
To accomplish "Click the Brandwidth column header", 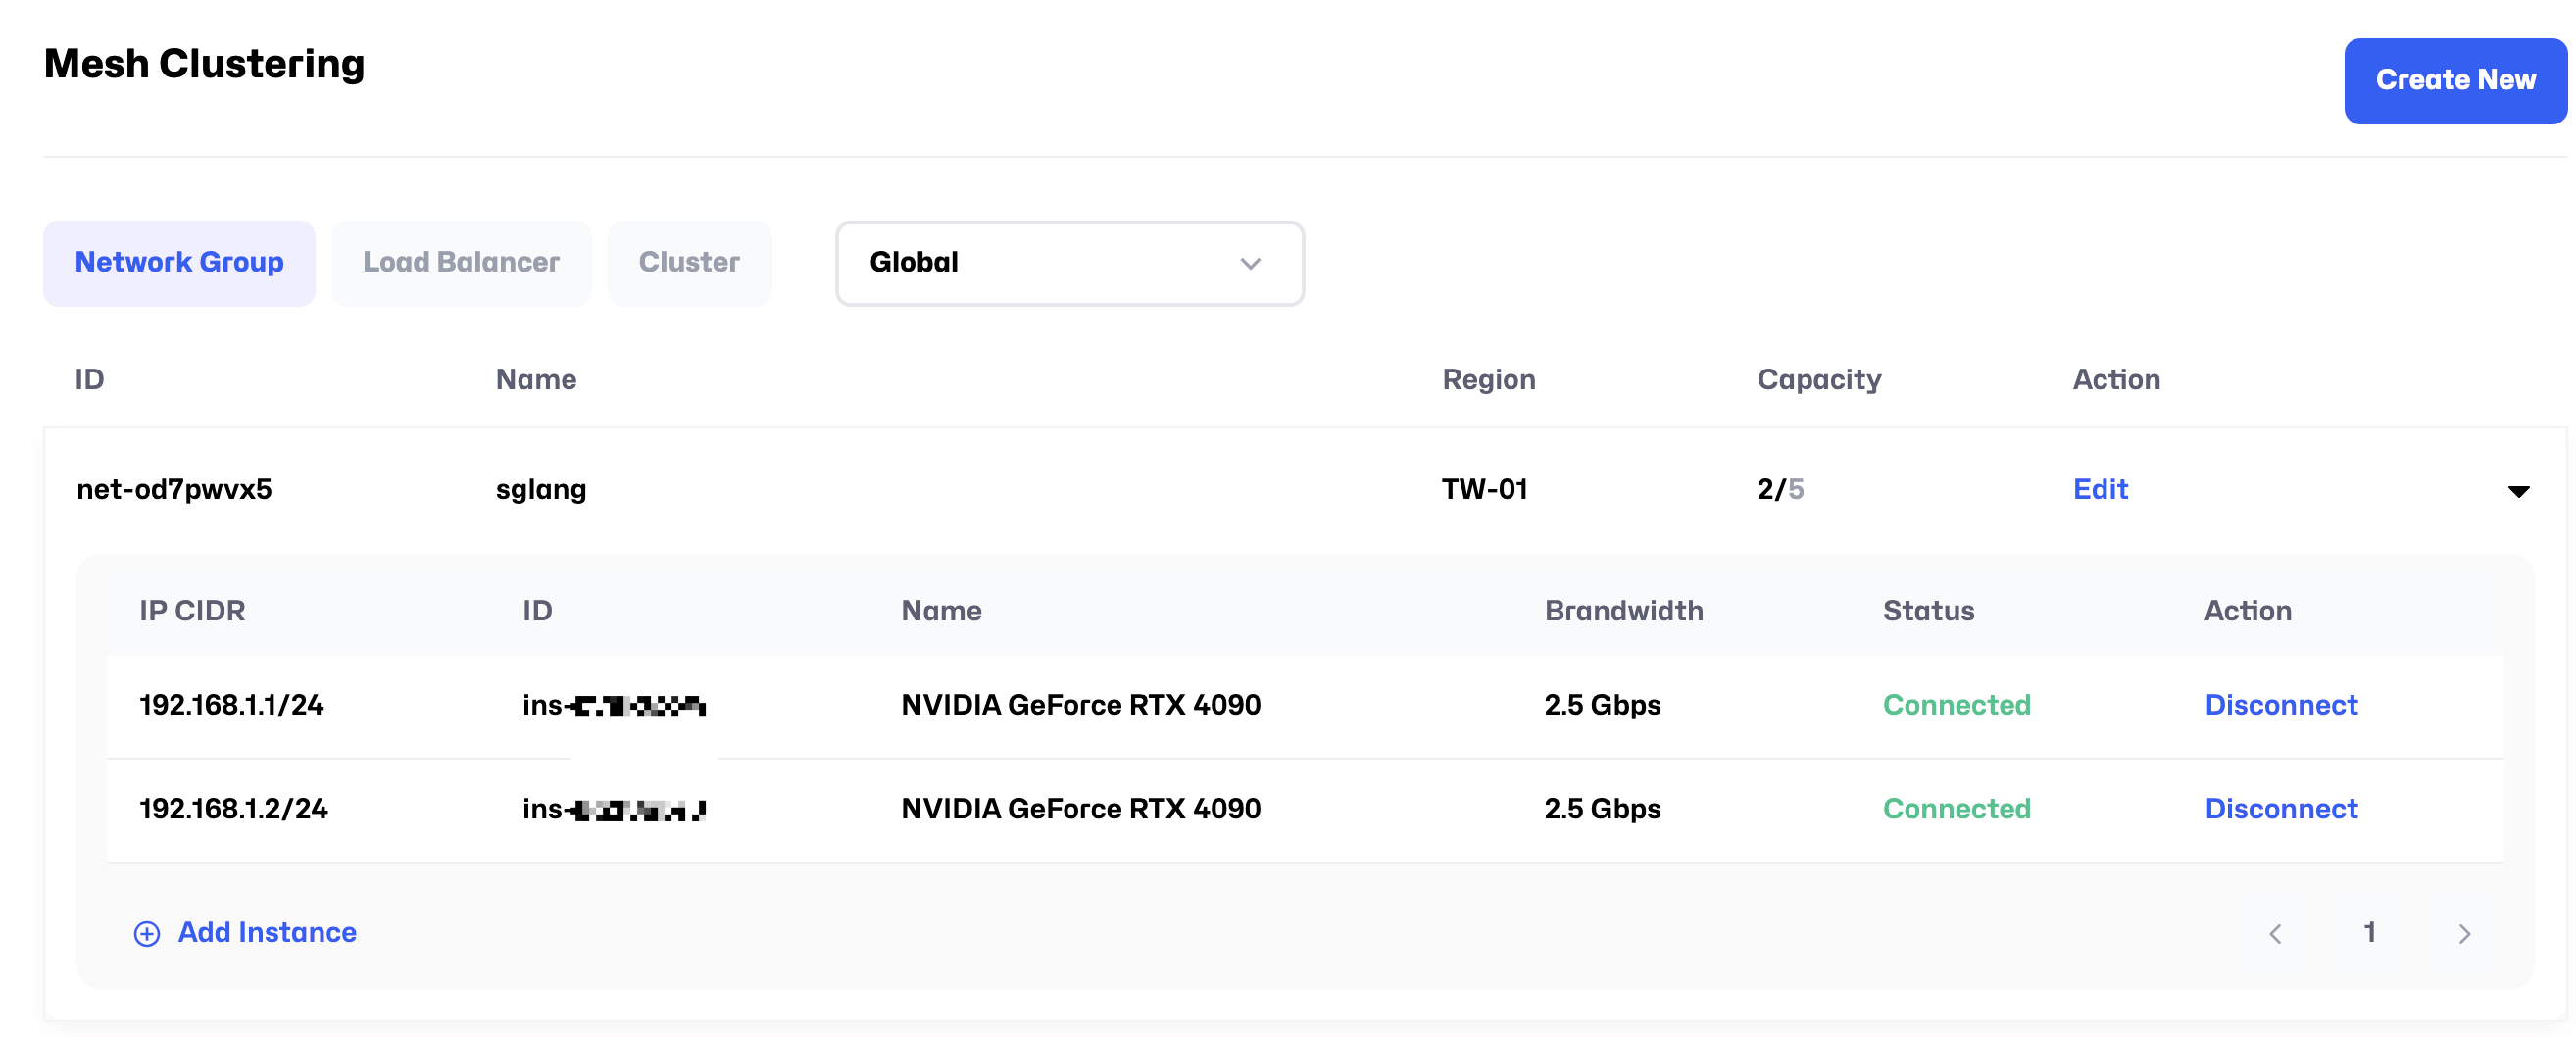I will pos(1623,611).
